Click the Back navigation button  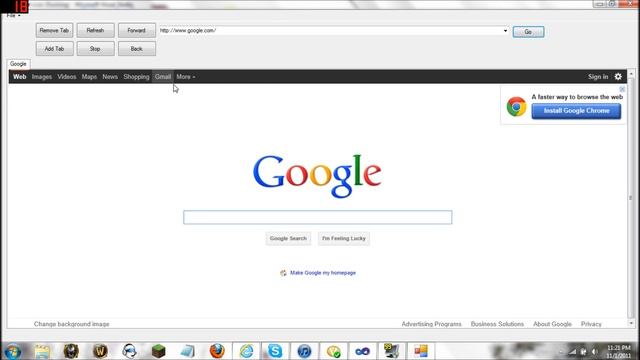(136, 49)
